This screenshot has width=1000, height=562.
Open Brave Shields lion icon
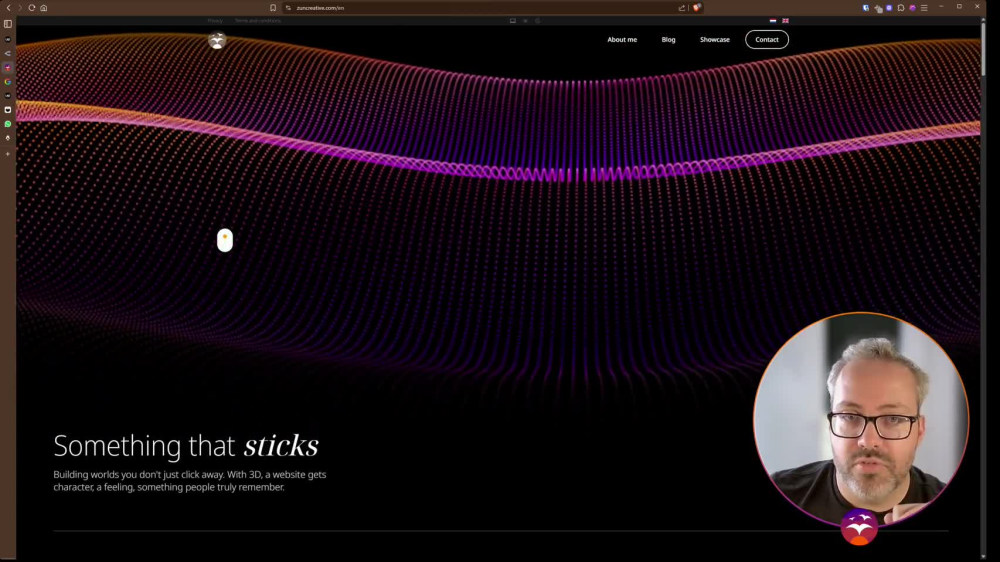[697, 8]
